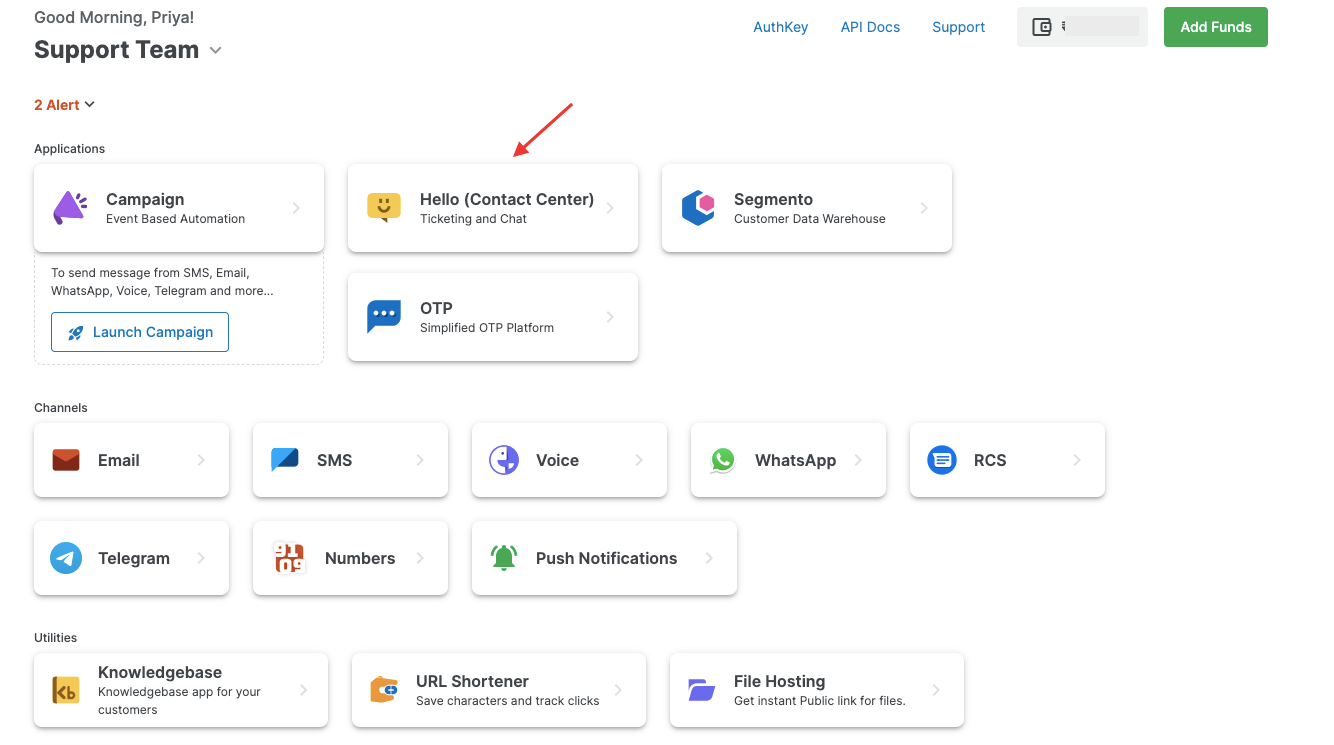Click the File Hosting card title
This screenshot has height=745, width=1334.
[x=779, y=681]
